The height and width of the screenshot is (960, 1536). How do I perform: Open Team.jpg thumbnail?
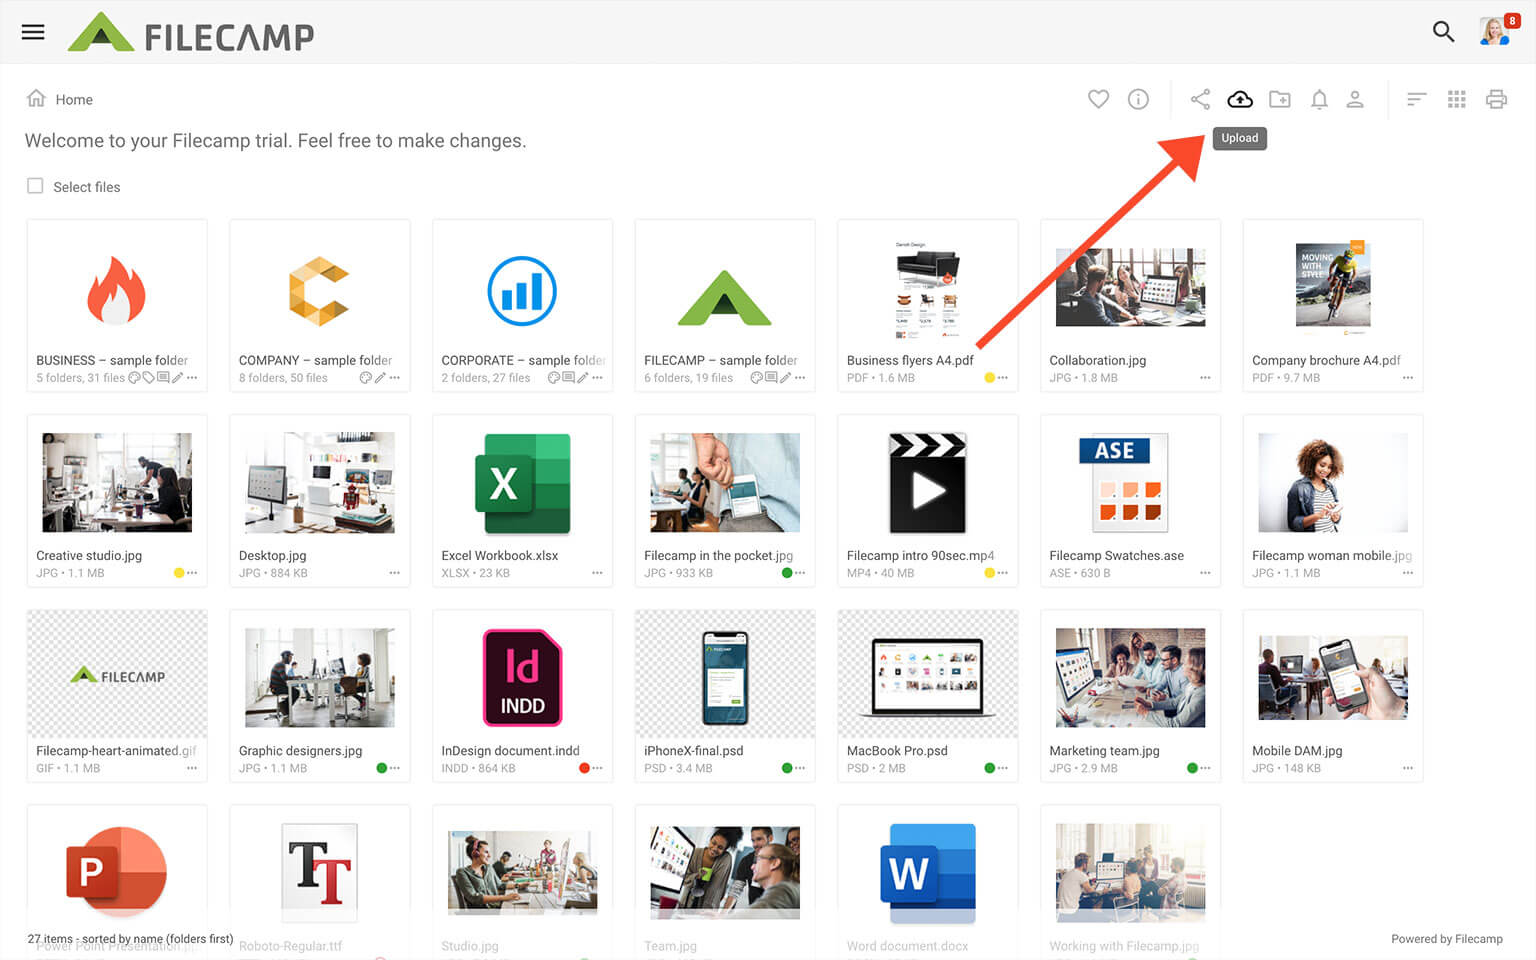(725, 872)
